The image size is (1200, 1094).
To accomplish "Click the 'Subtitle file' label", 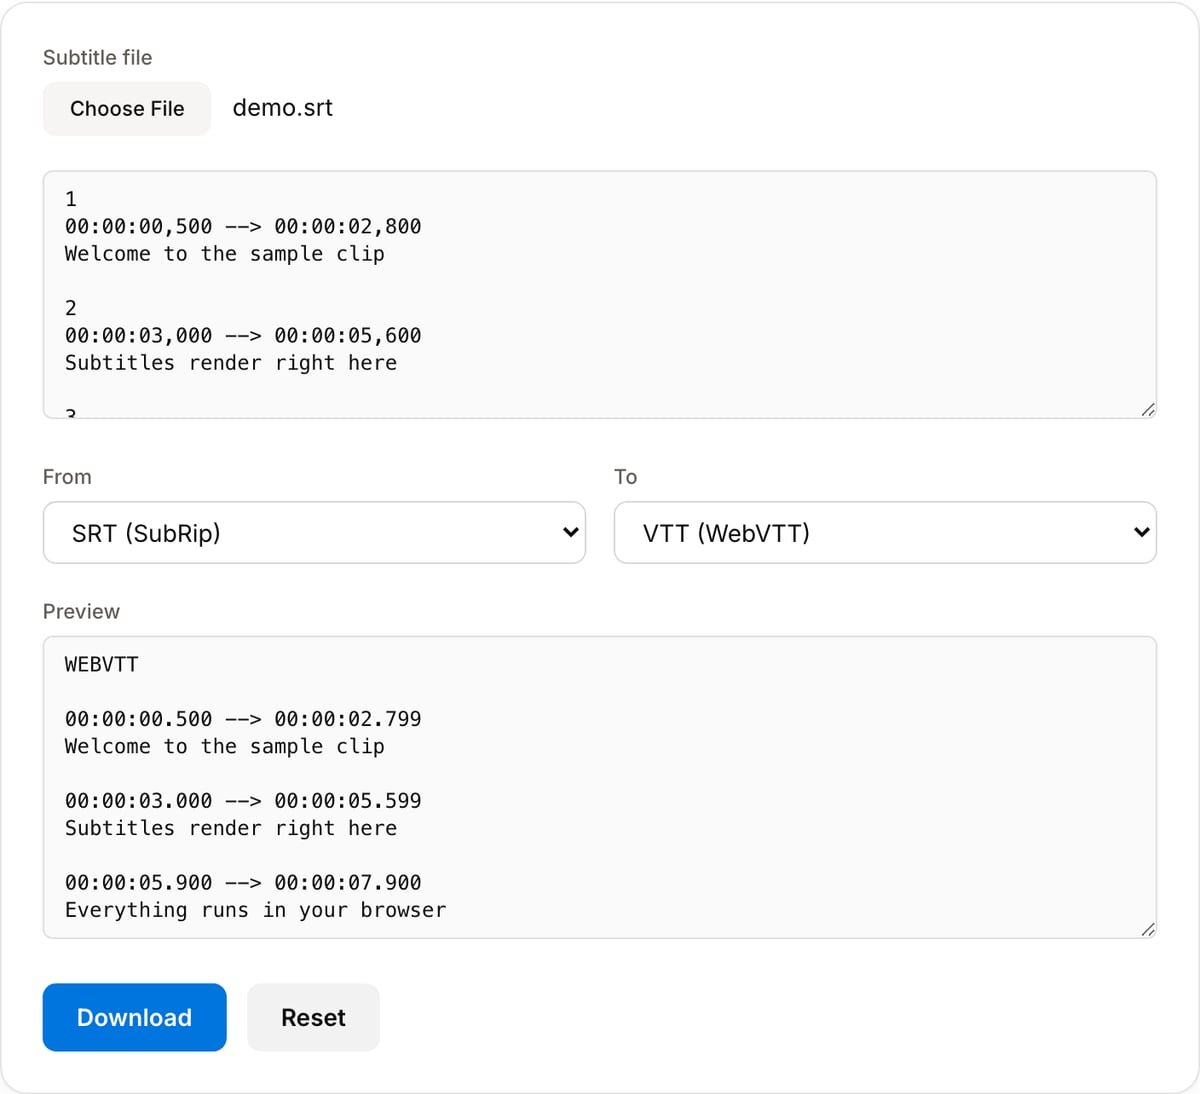I will click(x=98, y=58).
